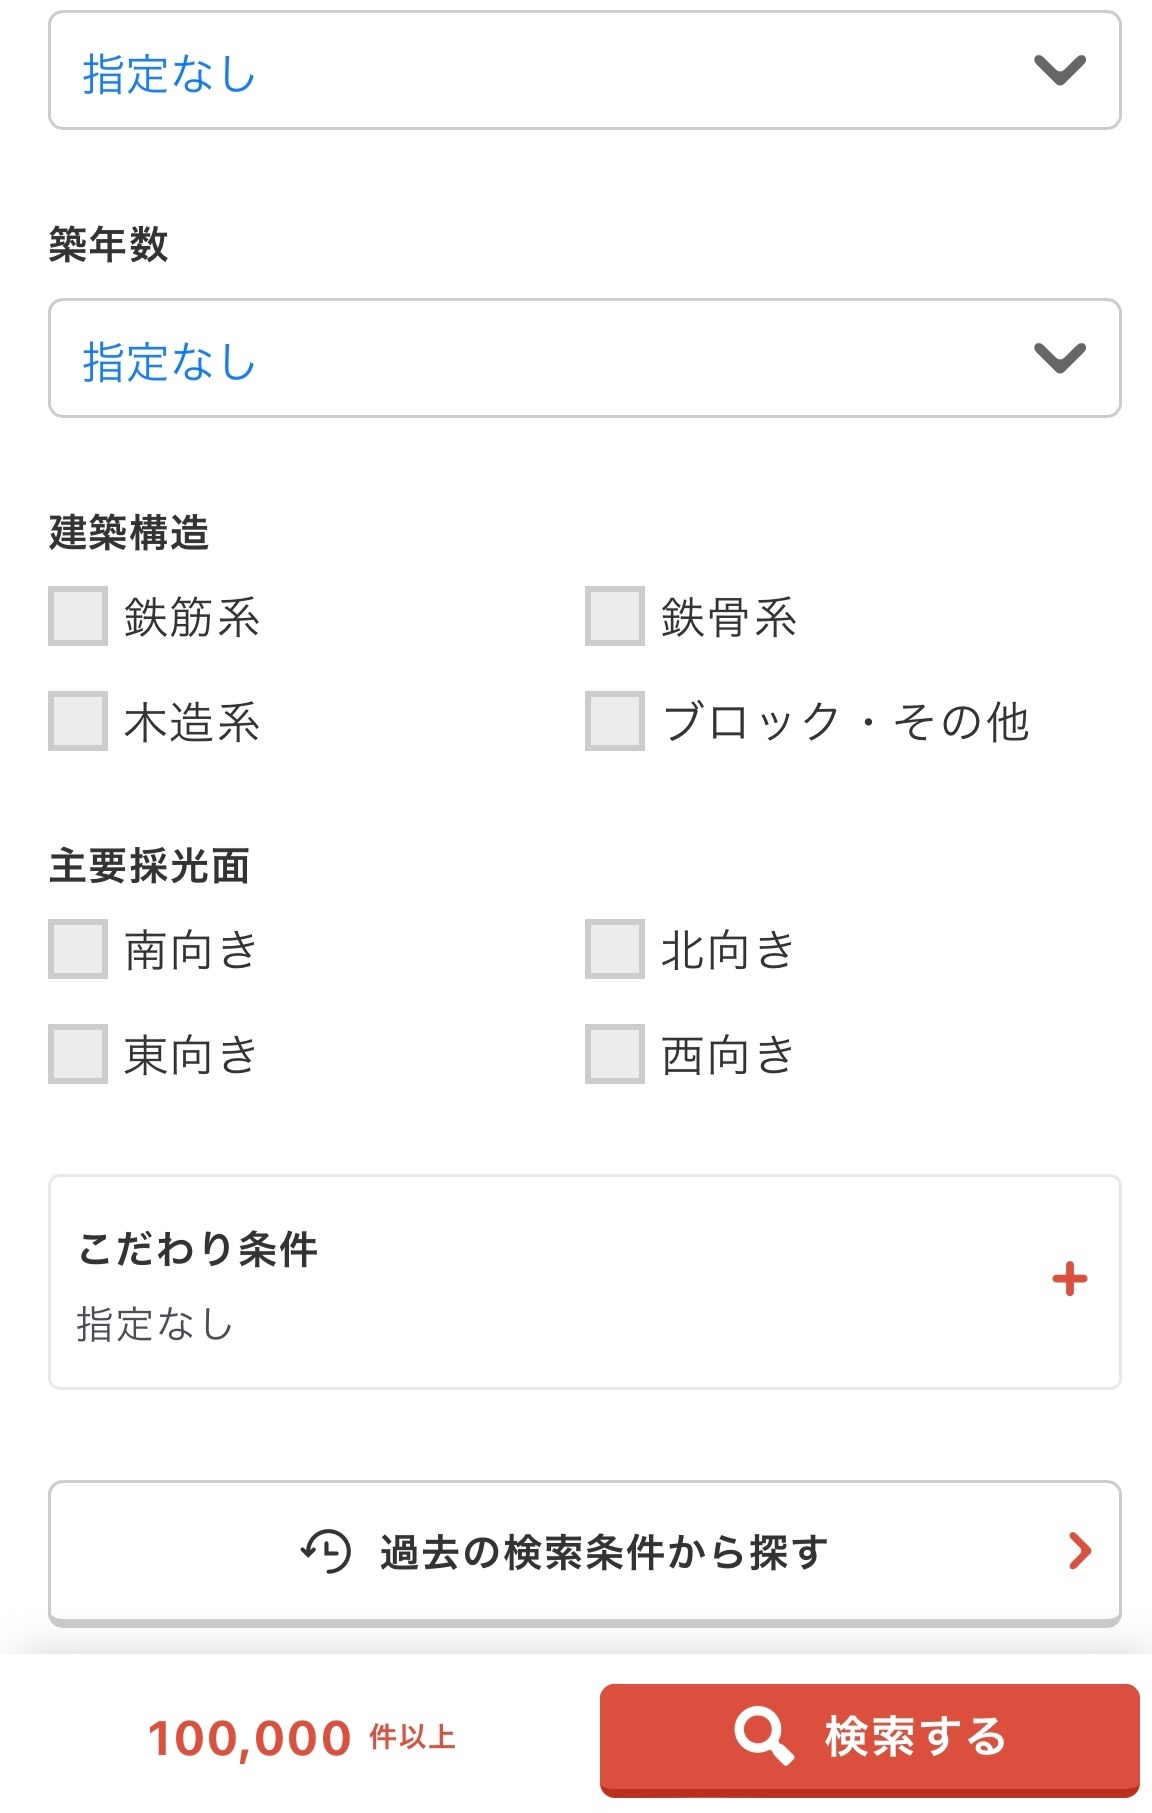1152x1813 pixels.
Task: Click the magnifying glass search icon
Action: click(x=764, y=1736)
